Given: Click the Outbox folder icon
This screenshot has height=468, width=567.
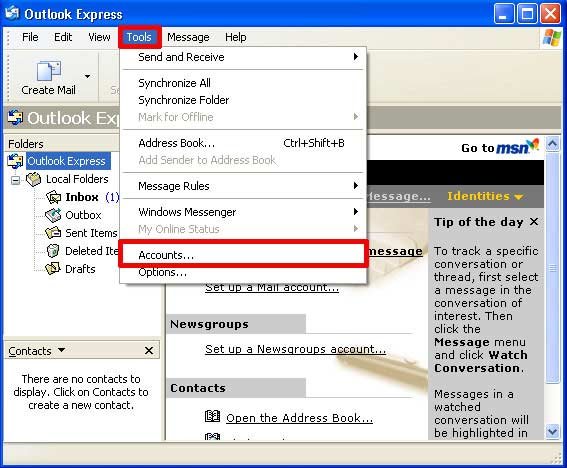Looking at the screenshot, I should point(53,215).
